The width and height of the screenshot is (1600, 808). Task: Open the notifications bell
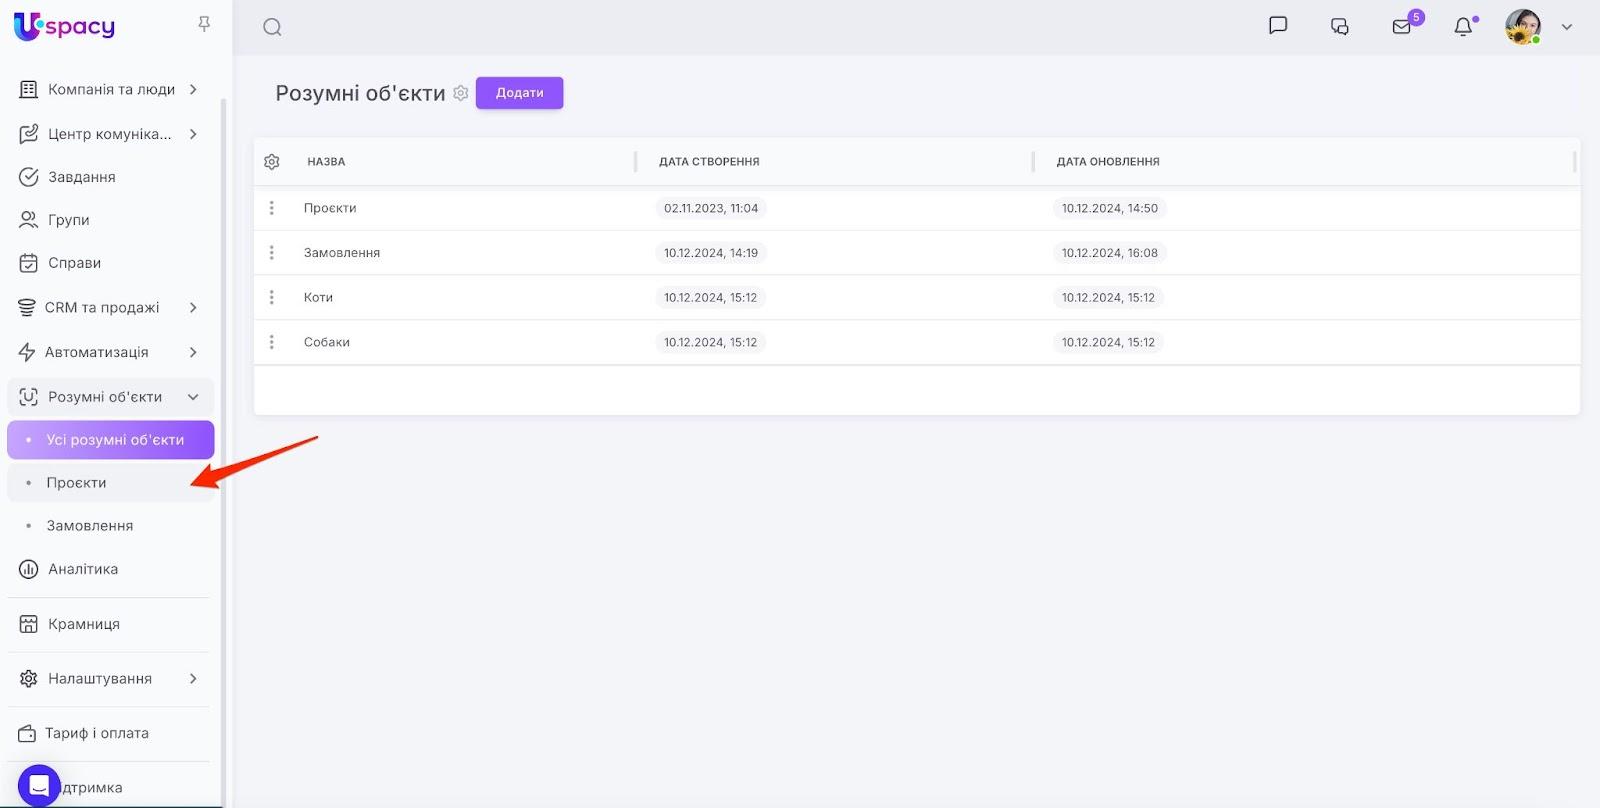tap(1463, 27)
